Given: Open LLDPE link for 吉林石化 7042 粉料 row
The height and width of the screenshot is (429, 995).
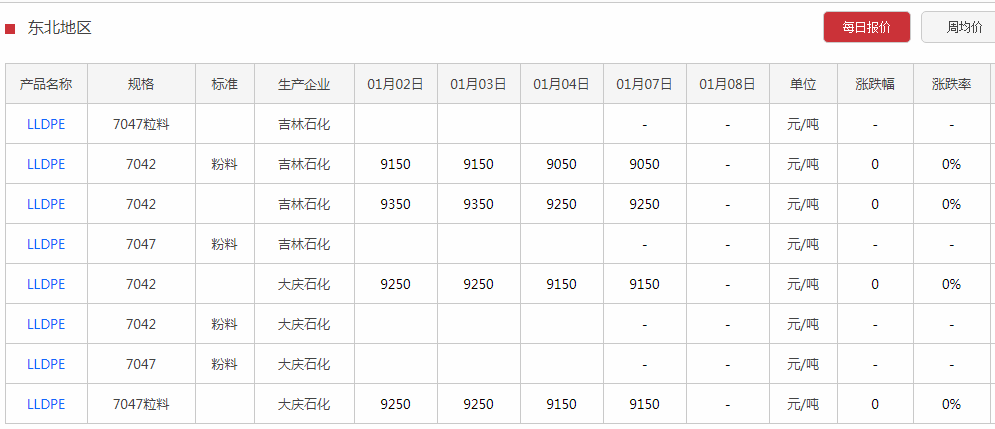Looking at the screenshot, I should 46,164.
